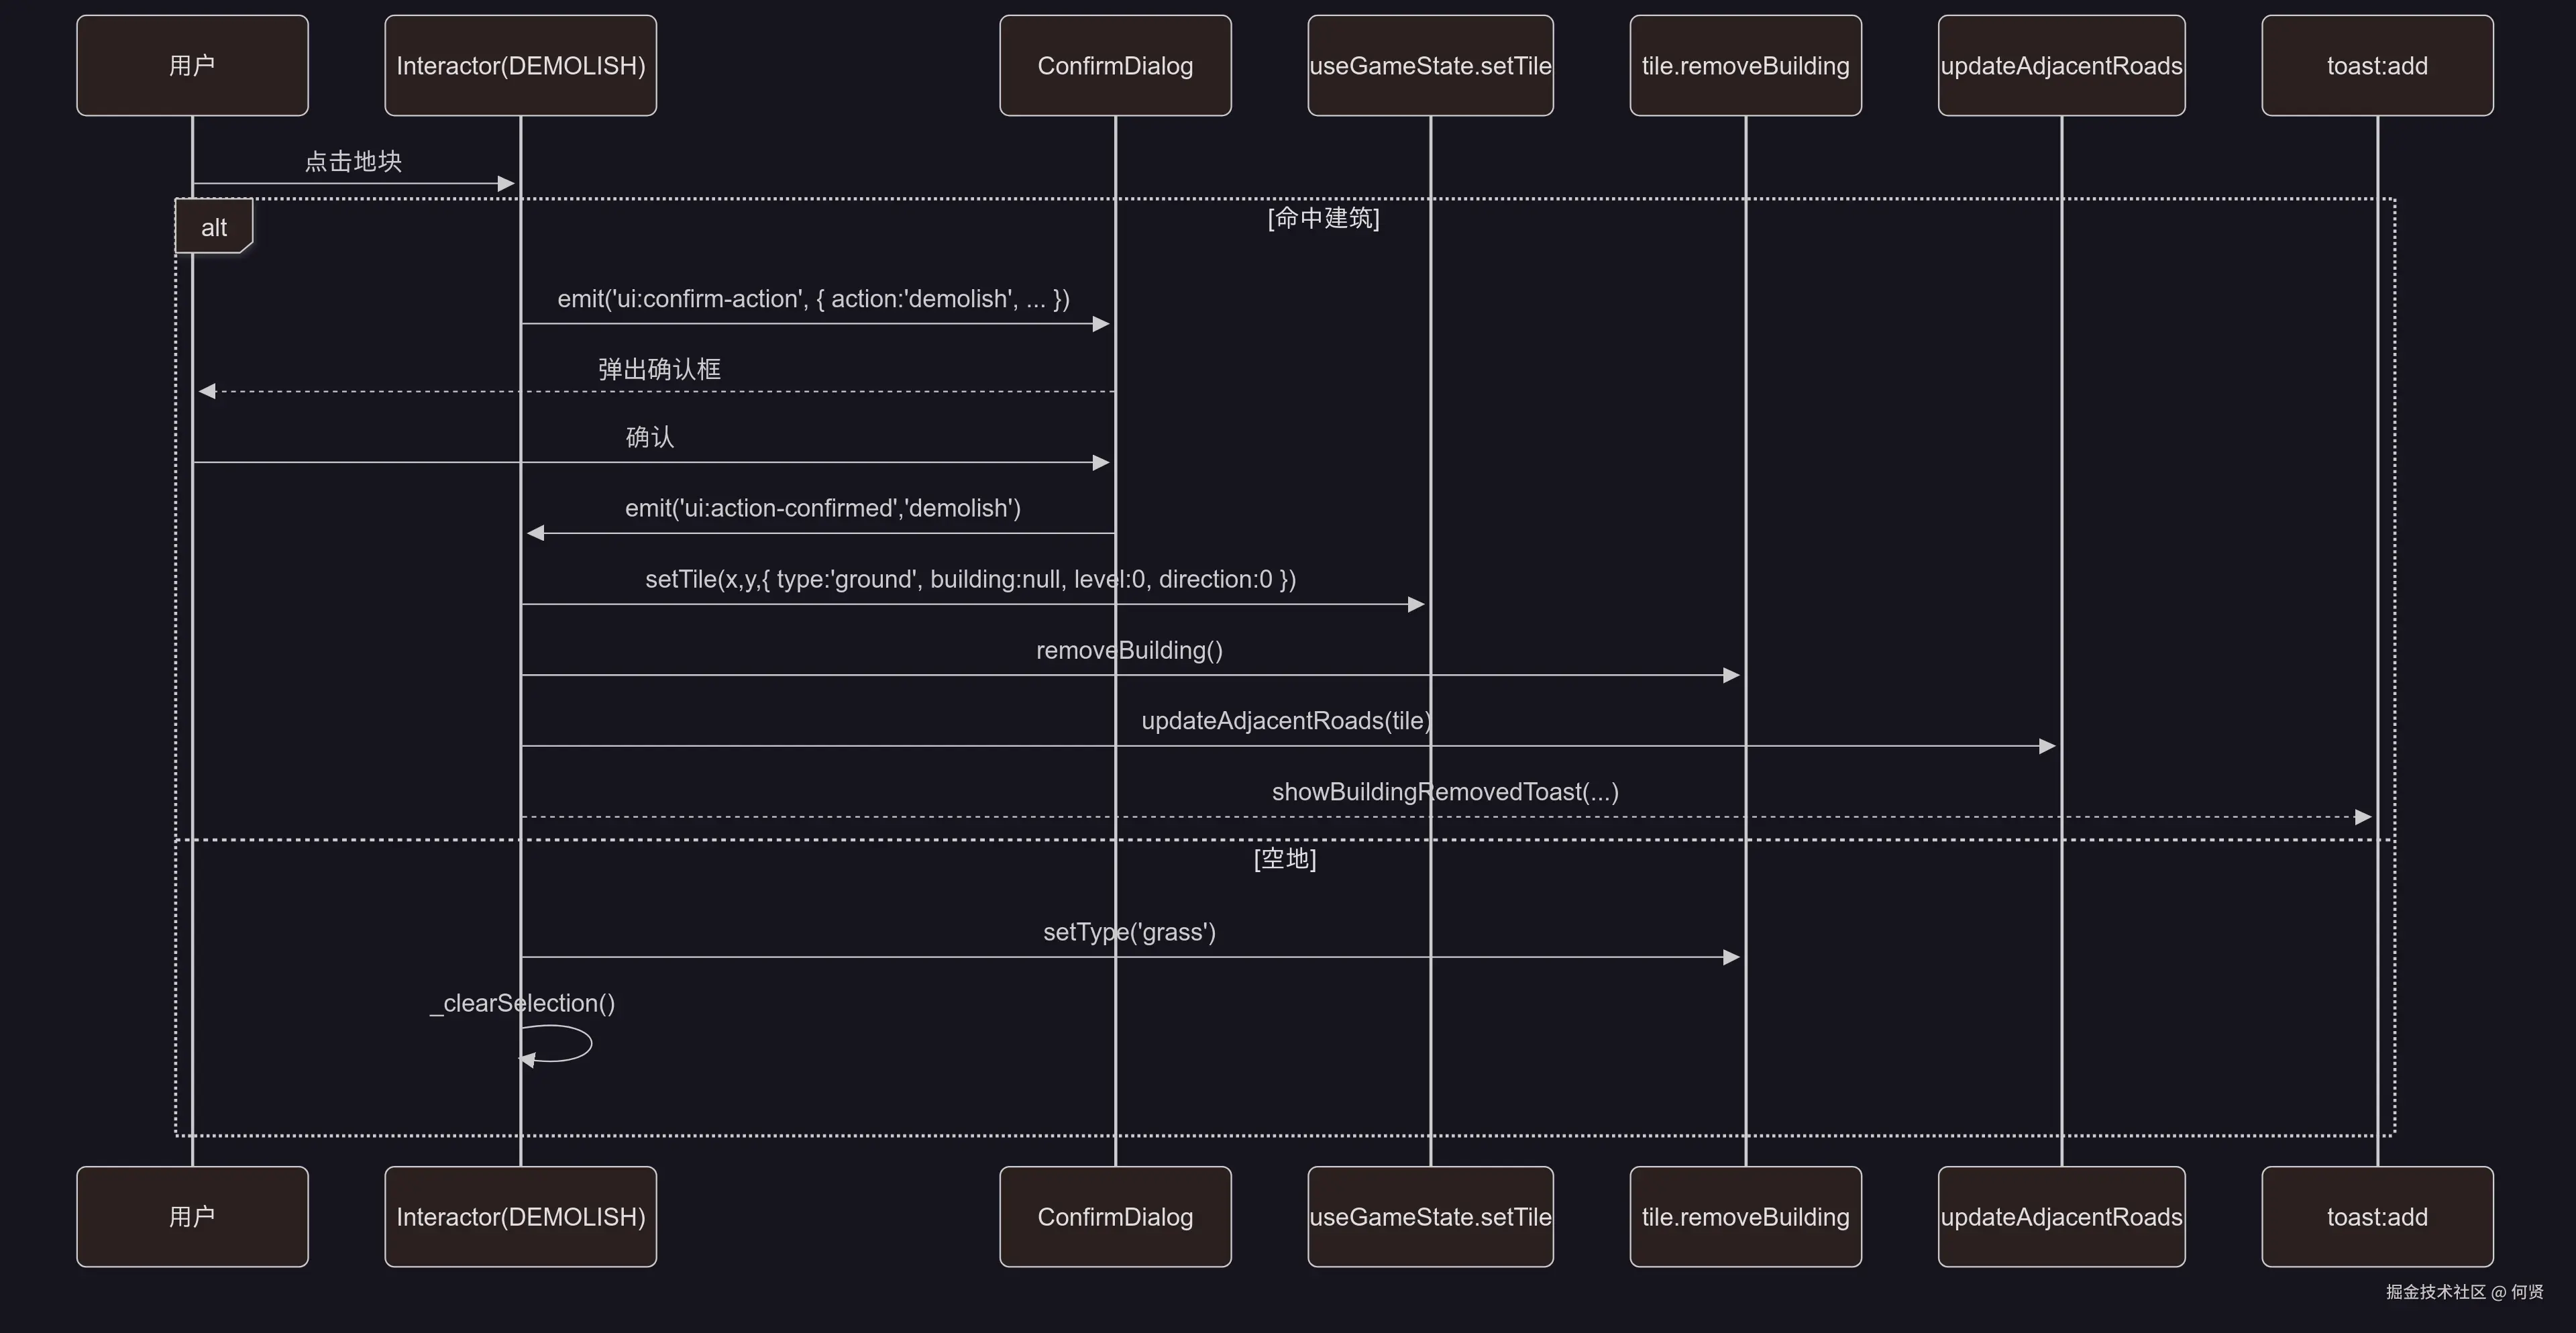Select the showBuildingRemovedToast message text
Screen dimensions: 2576x1333
coord(1444,792)
